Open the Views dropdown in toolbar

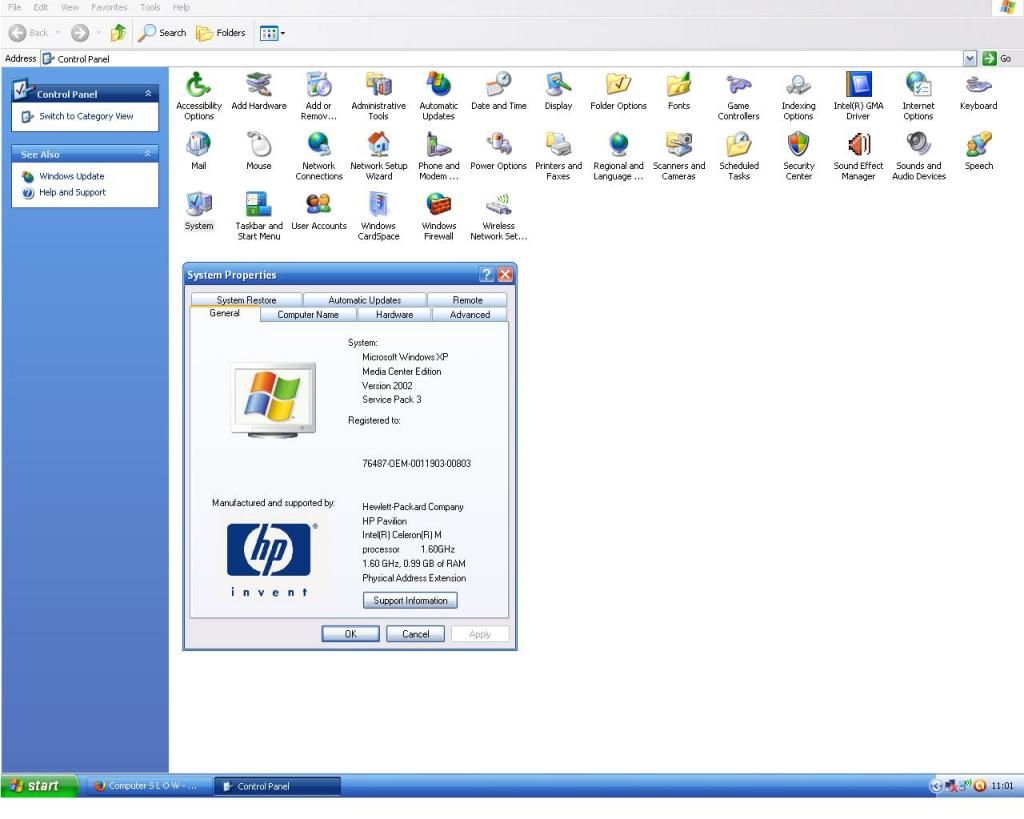click(x=272, y=33)
